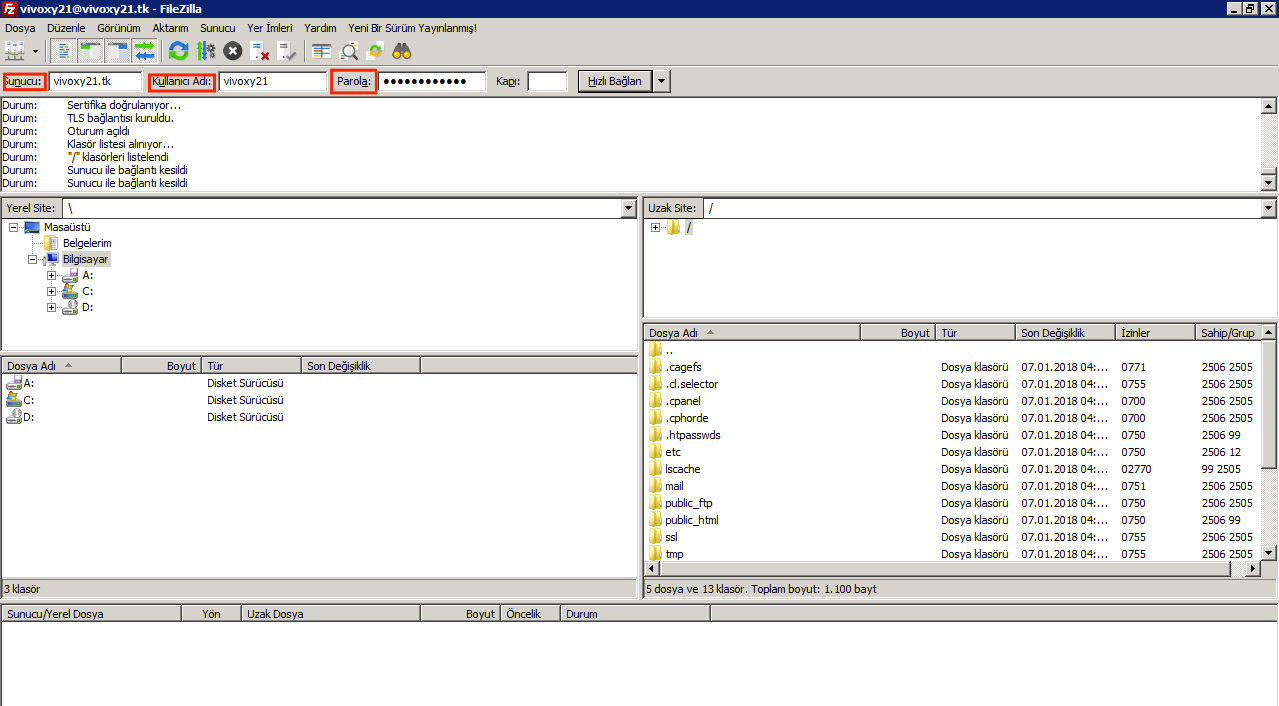The width and height of the screenshot is (1279, 706).
Task: Sort remote files by Son Değişiklik column
Action: (x=1064, y=333)
